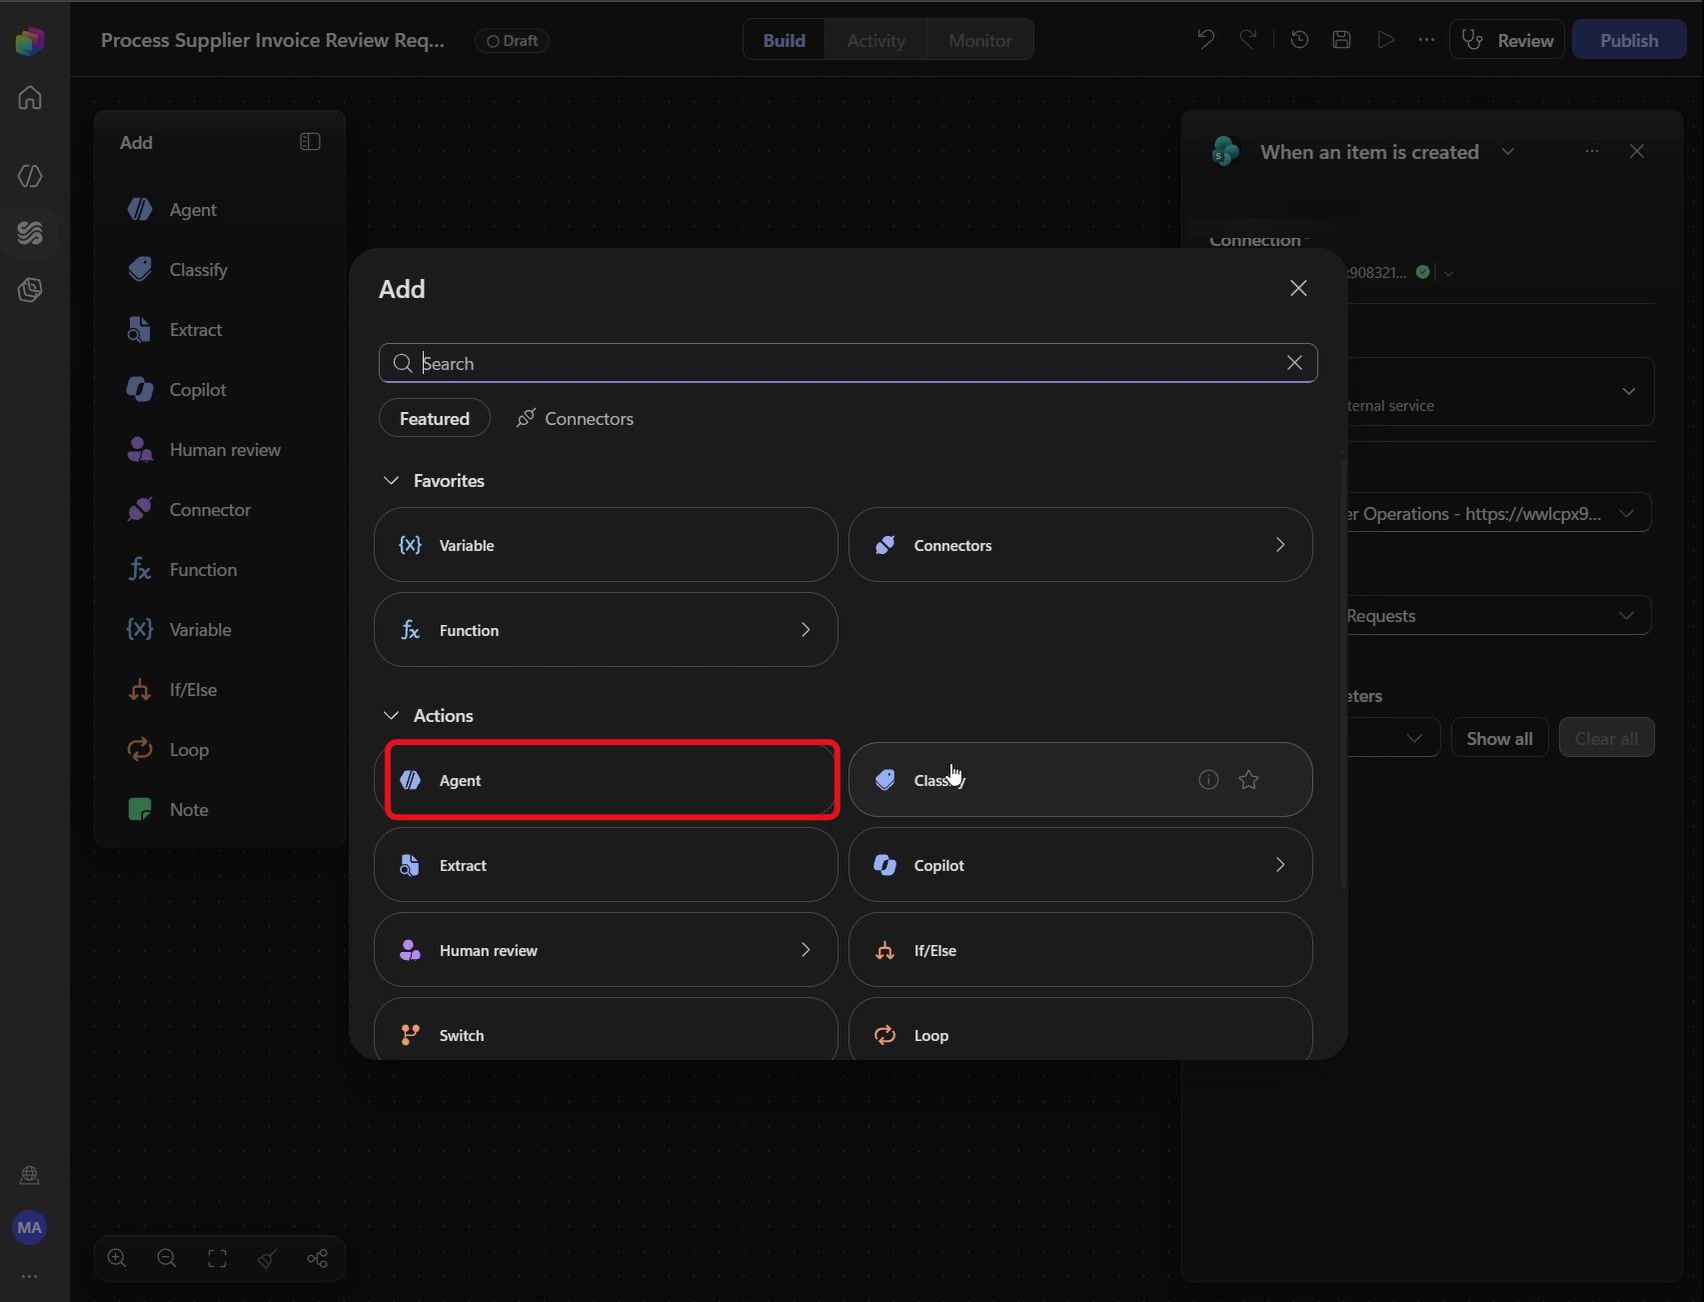Click the Clear all button

(x=1606, y=738)
